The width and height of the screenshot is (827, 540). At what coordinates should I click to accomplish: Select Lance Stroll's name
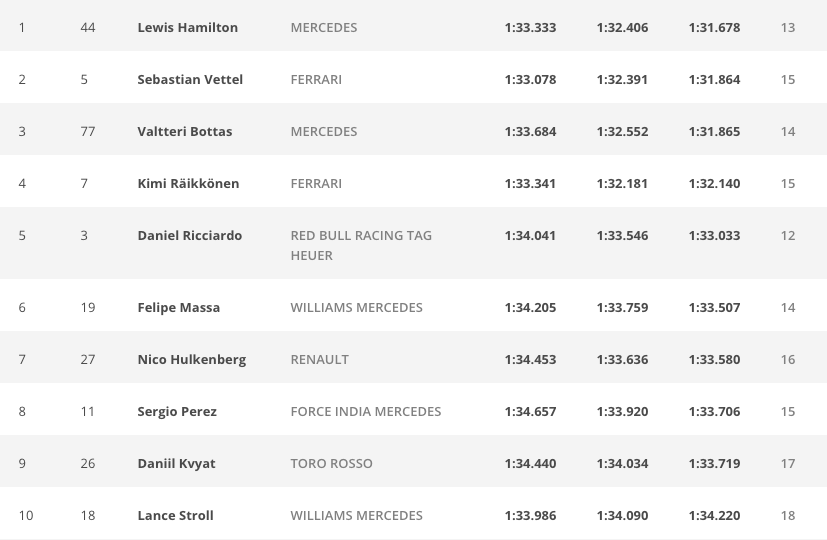point(175,515)
